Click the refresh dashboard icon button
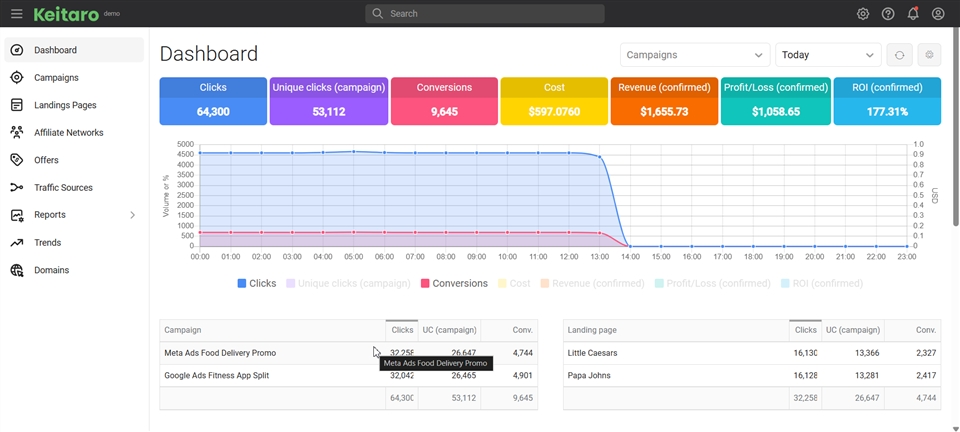960x432 pixels. tap(899, 56)
